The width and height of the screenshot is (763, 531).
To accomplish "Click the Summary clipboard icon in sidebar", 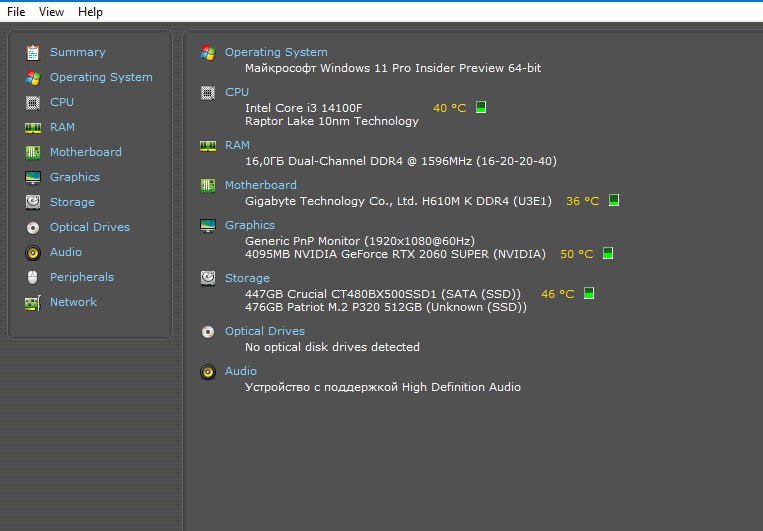I will (33, 53).
